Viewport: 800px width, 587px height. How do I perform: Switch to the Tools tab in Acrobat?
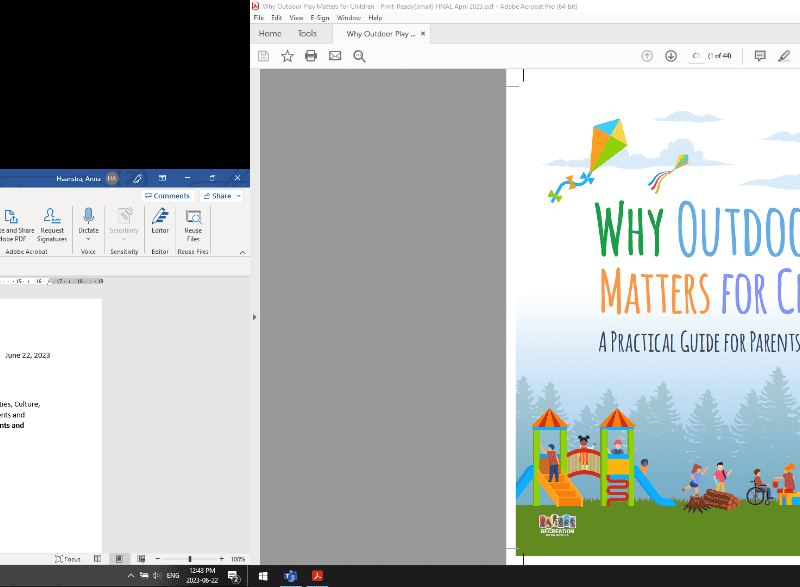pos(307,34)
